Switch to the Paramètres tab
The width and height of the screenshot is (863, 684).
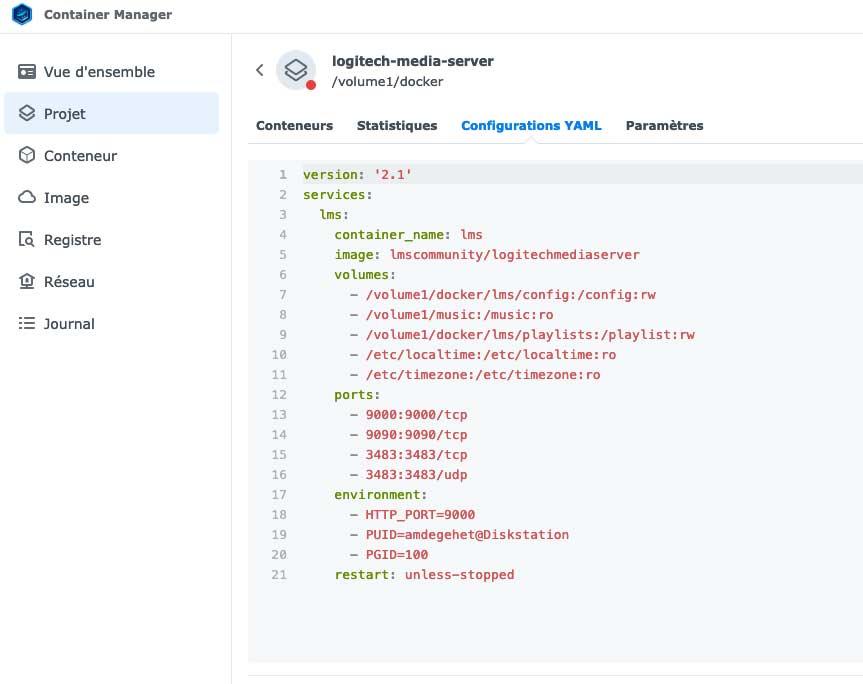point(664,126)
